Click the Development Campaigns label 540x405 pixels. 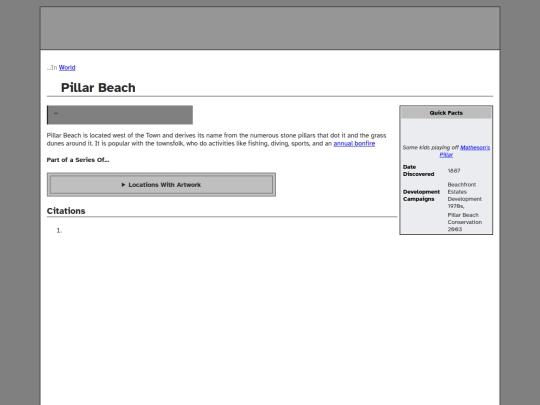coord(421,195)
